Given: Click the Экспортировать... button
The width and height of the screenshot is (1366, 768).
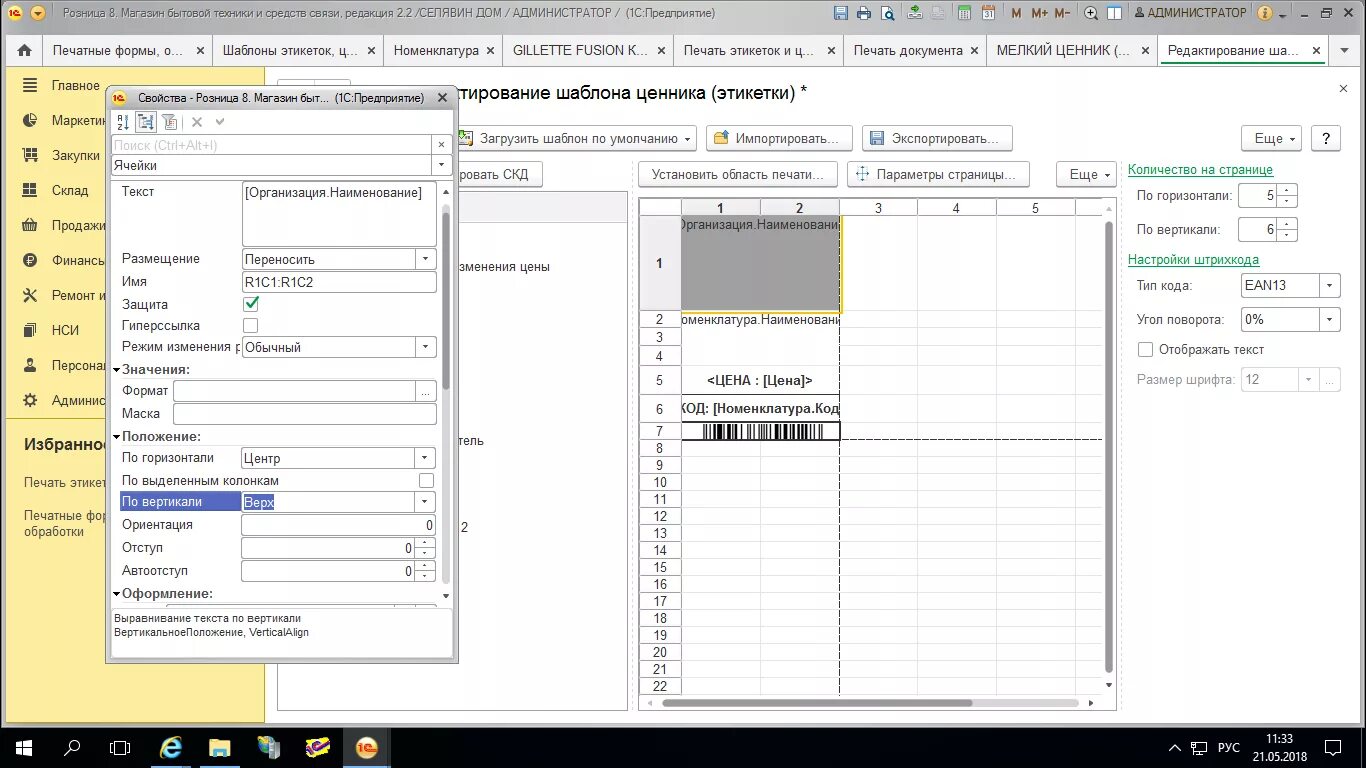Looking at the screenshot, I should (937, 139).
